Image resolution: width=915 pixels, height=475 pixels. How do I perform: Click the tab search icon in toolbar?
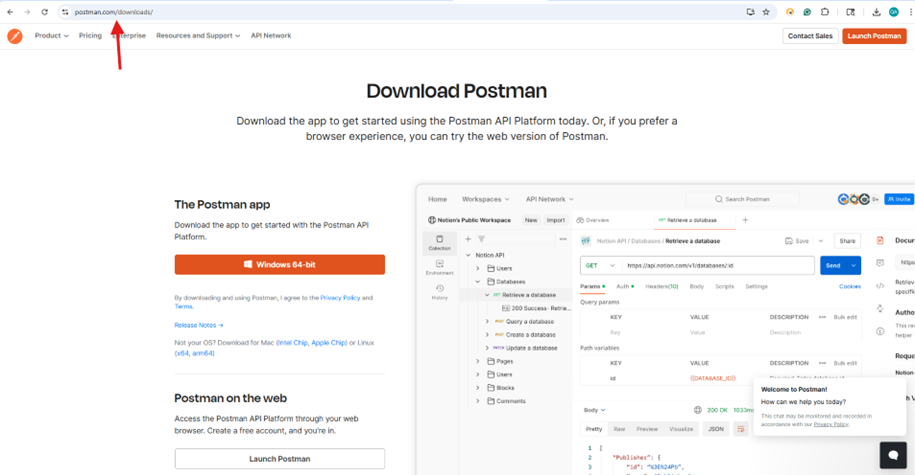[x=851, y=12]
